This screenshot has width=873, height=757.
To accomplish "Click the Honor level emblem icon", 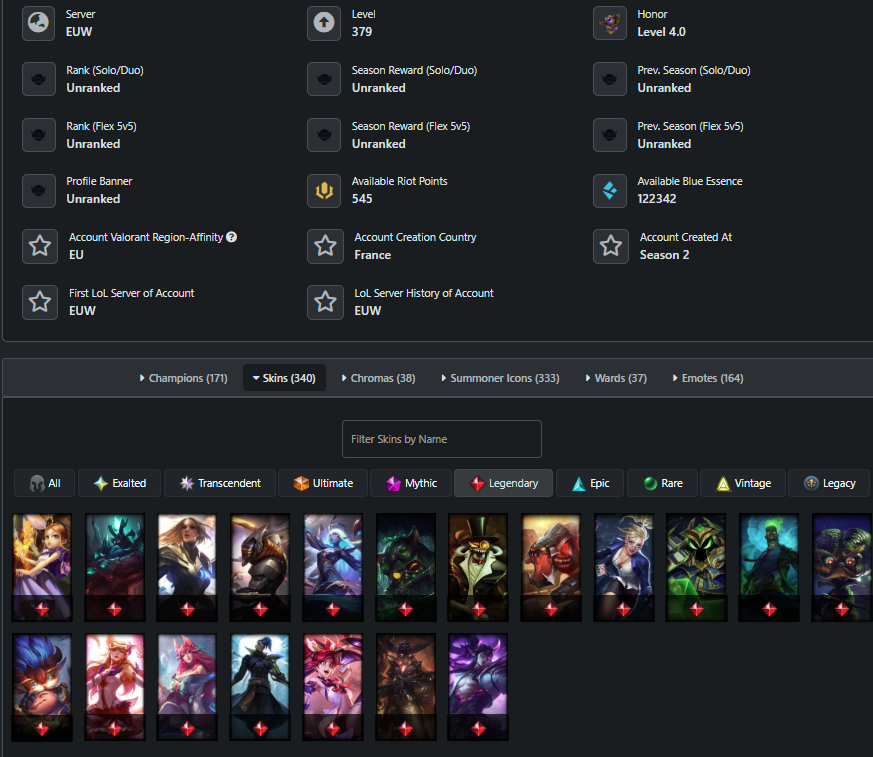I will coord(610,23).
